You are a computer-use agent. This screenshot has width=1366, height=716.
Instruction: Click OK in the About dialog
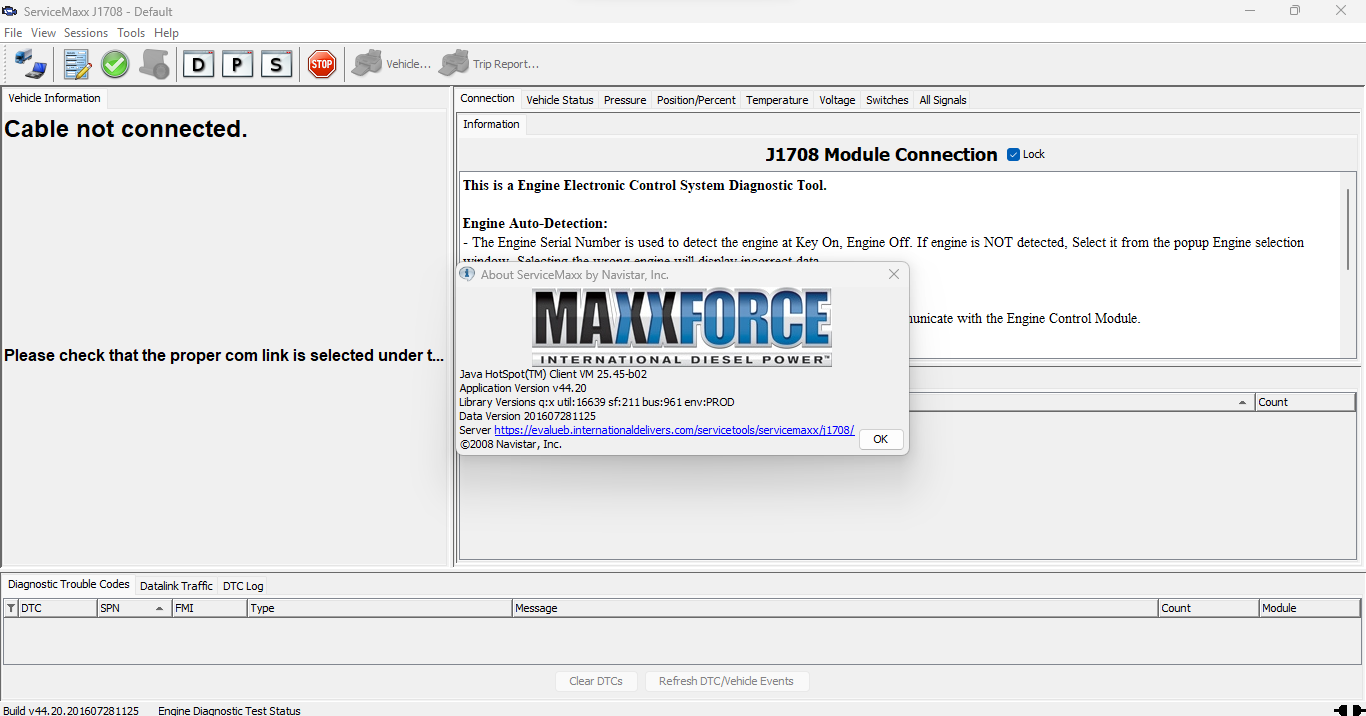(881, 440)
